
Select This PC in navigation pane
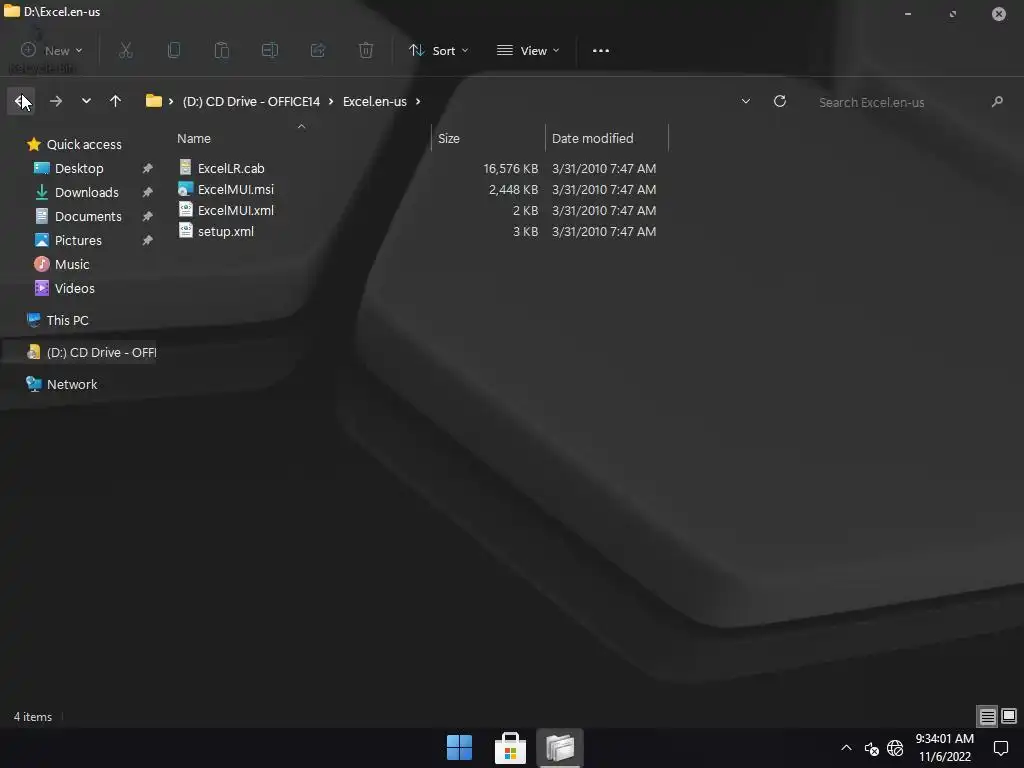(67, 321)
